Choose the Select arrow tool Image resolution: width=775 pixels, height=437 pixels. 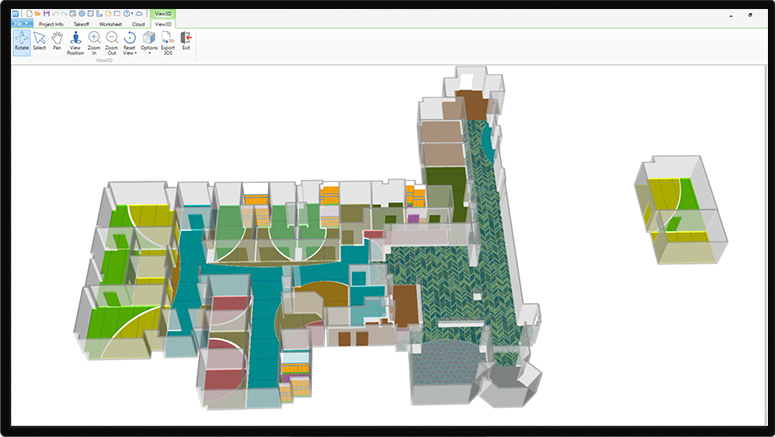click(x=39, y=41)
